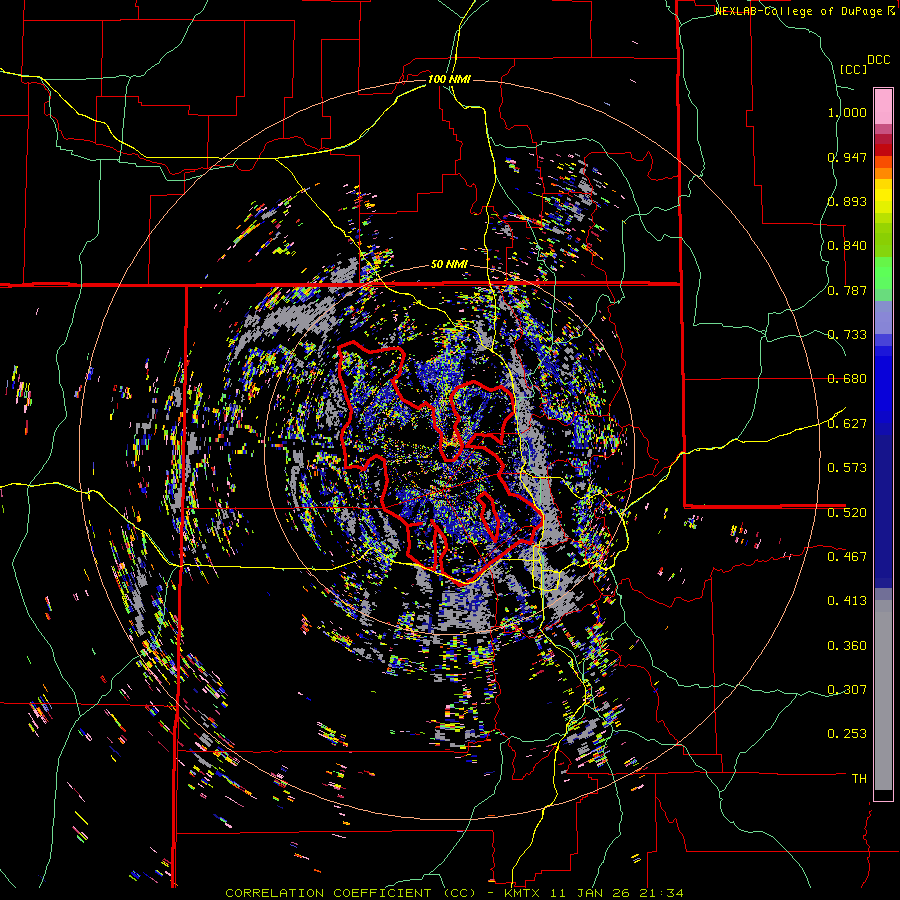The image size is (900, 900).
Task: Click the 0.520 legend value
Action: click(847, 513)
